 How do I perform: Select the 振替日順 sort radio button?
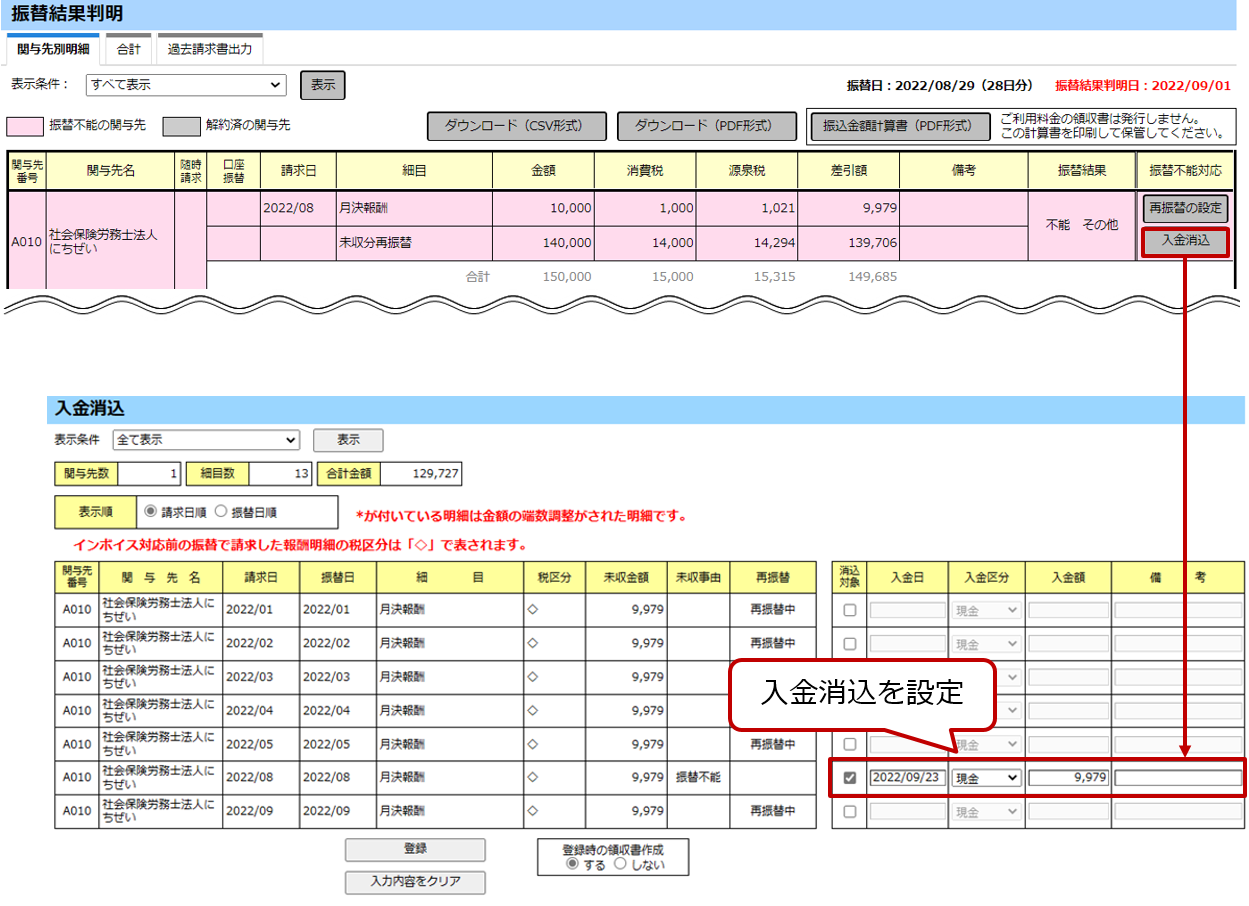pyautogui.click(x=221, y=512)
